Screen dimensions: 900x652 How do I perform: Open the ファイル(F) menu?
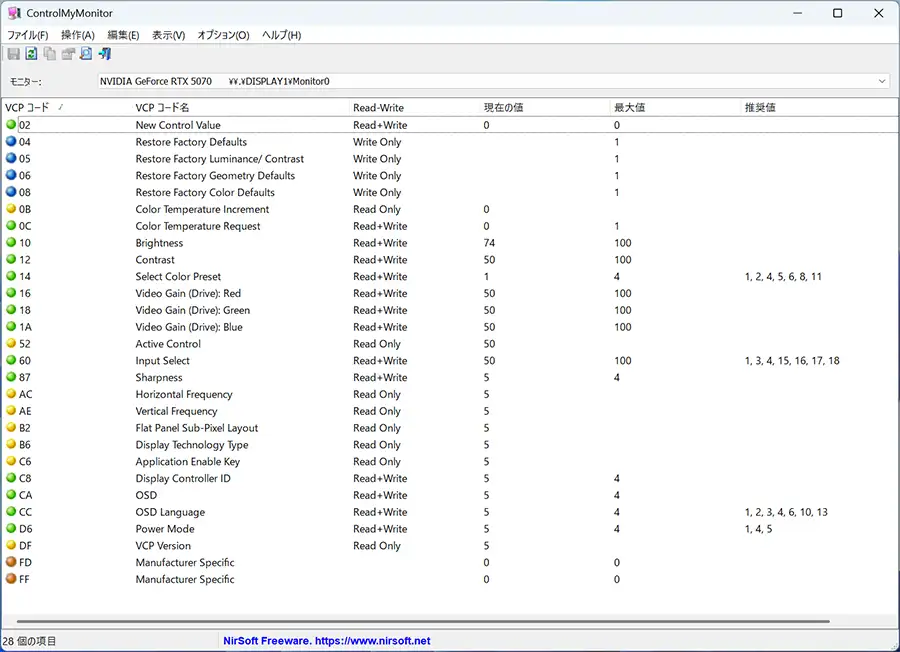pyautogui.click(x=27, y=35)
